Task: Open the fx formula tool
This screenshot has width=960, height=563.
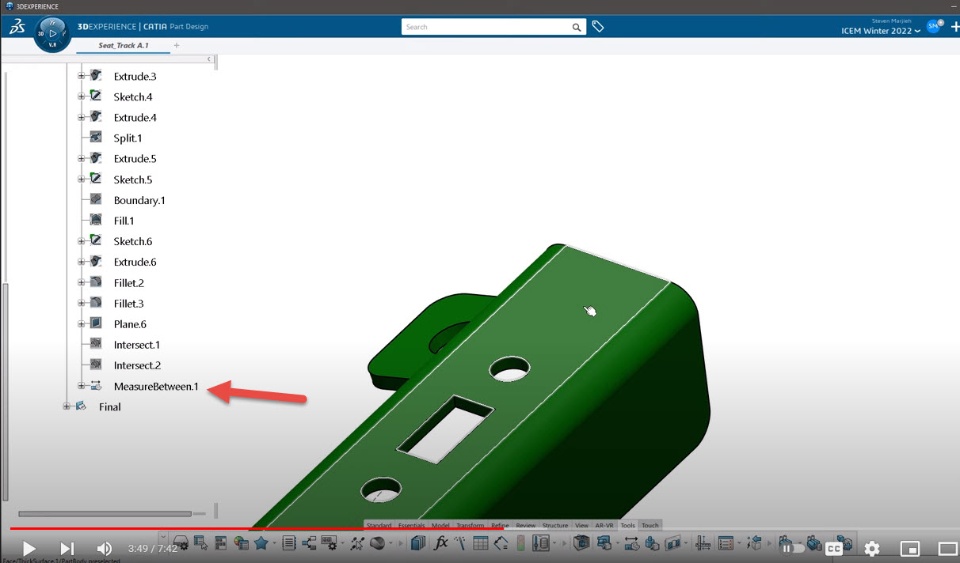Action: (x=440, y=543)
